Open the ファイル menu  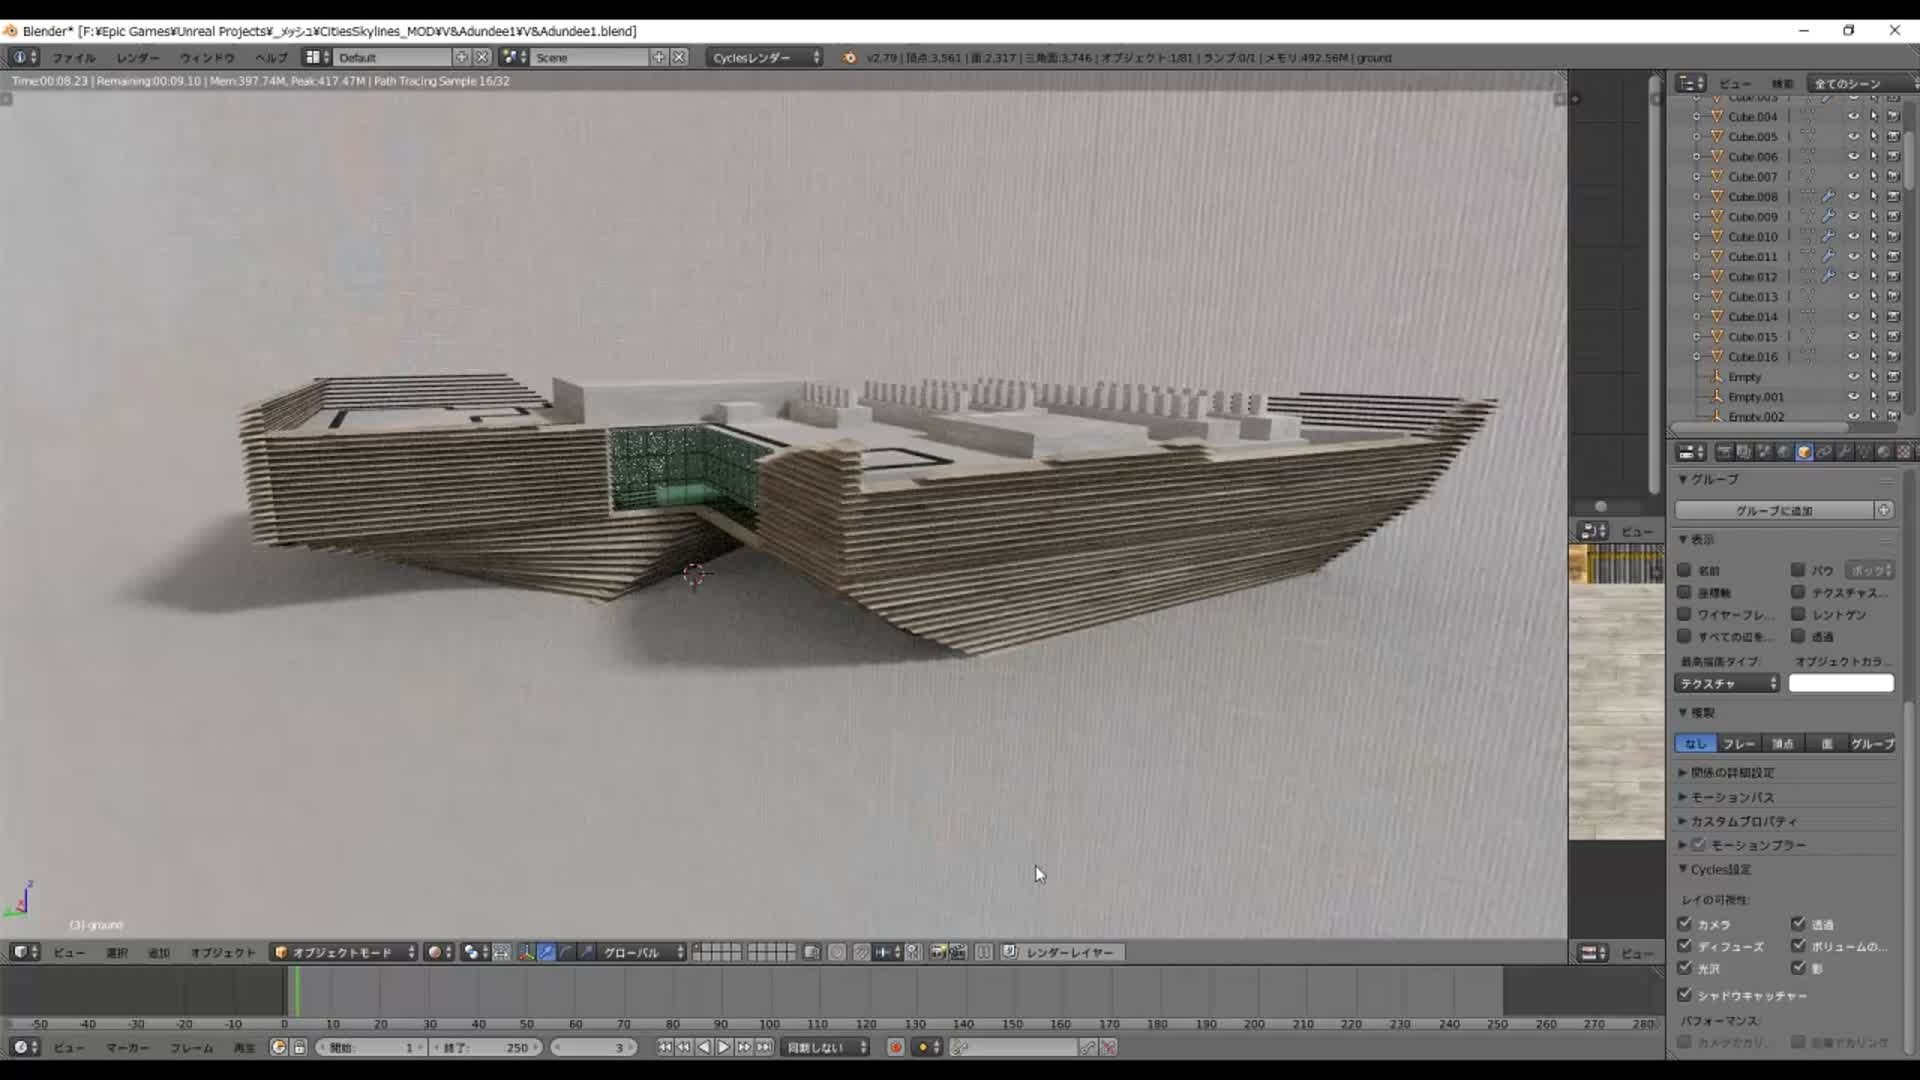[x=74, y=57]
